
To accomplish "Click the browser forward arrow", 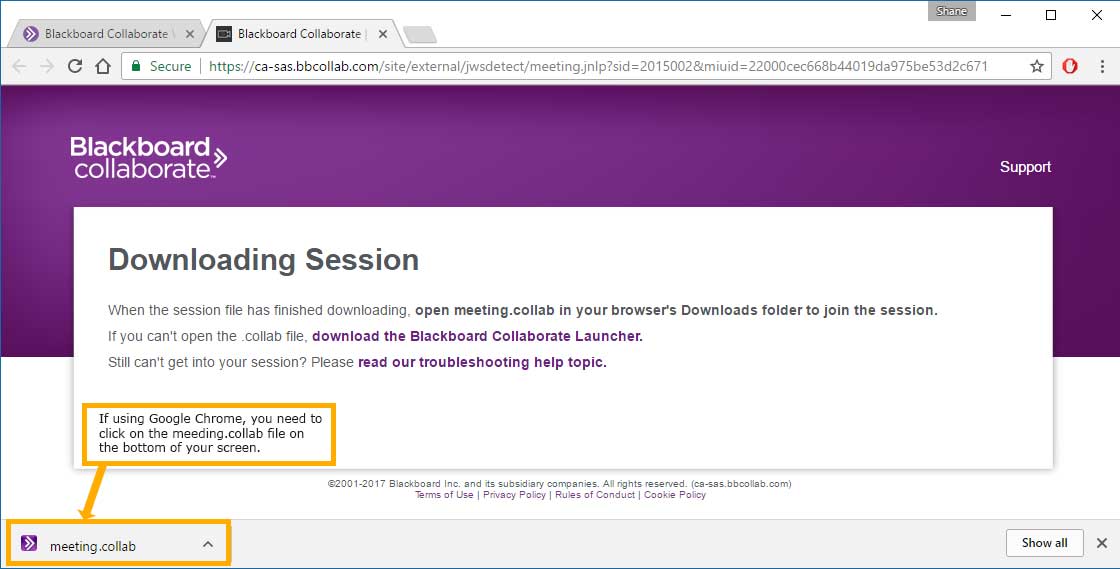I will tap(47, 66).
